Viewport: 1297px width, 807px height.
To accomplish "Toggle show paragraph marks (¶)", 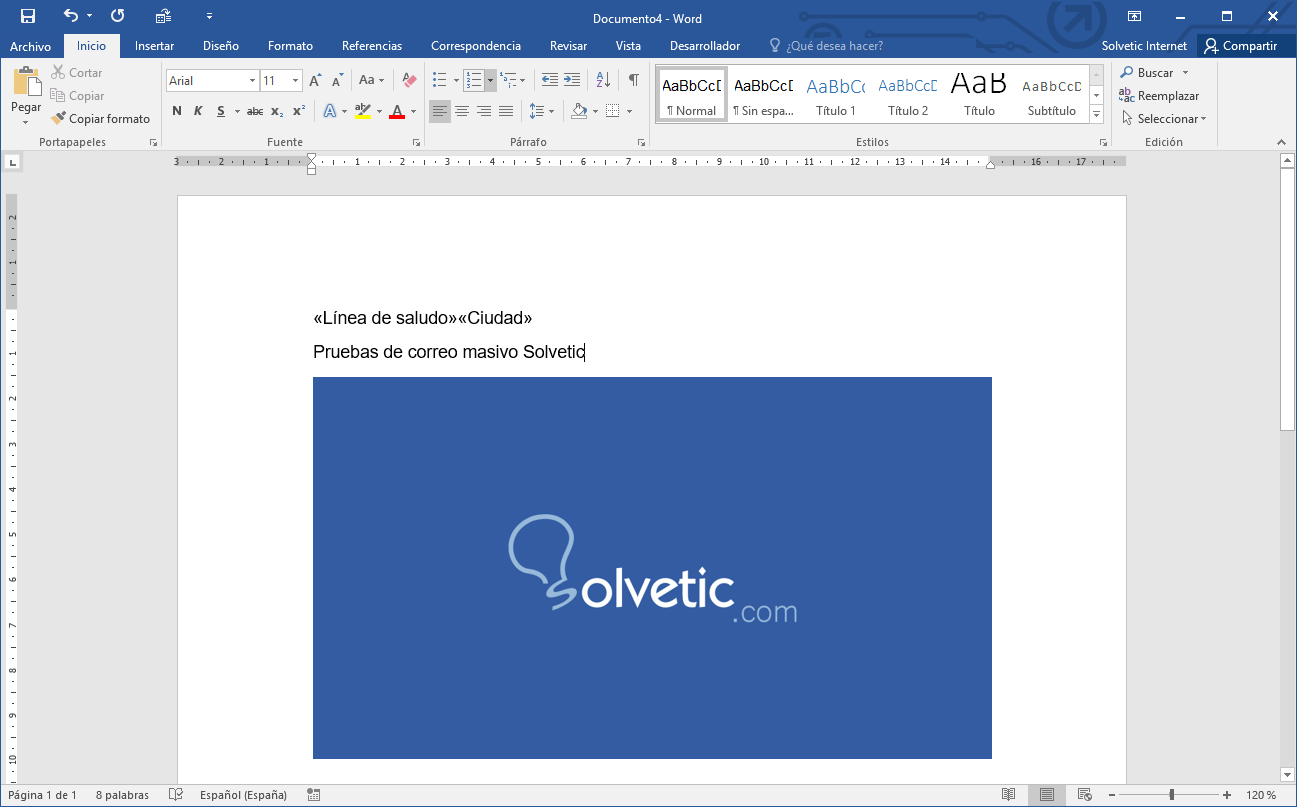I will [x=634, y=80].
